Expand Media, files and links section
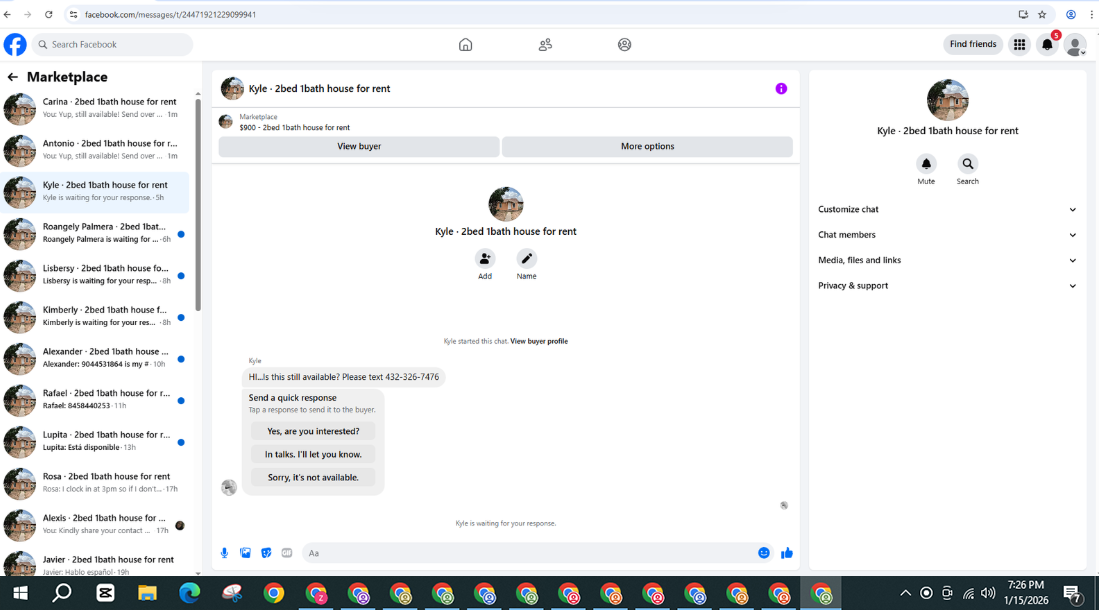The image size is (1099, 610). tap(947, 260)
